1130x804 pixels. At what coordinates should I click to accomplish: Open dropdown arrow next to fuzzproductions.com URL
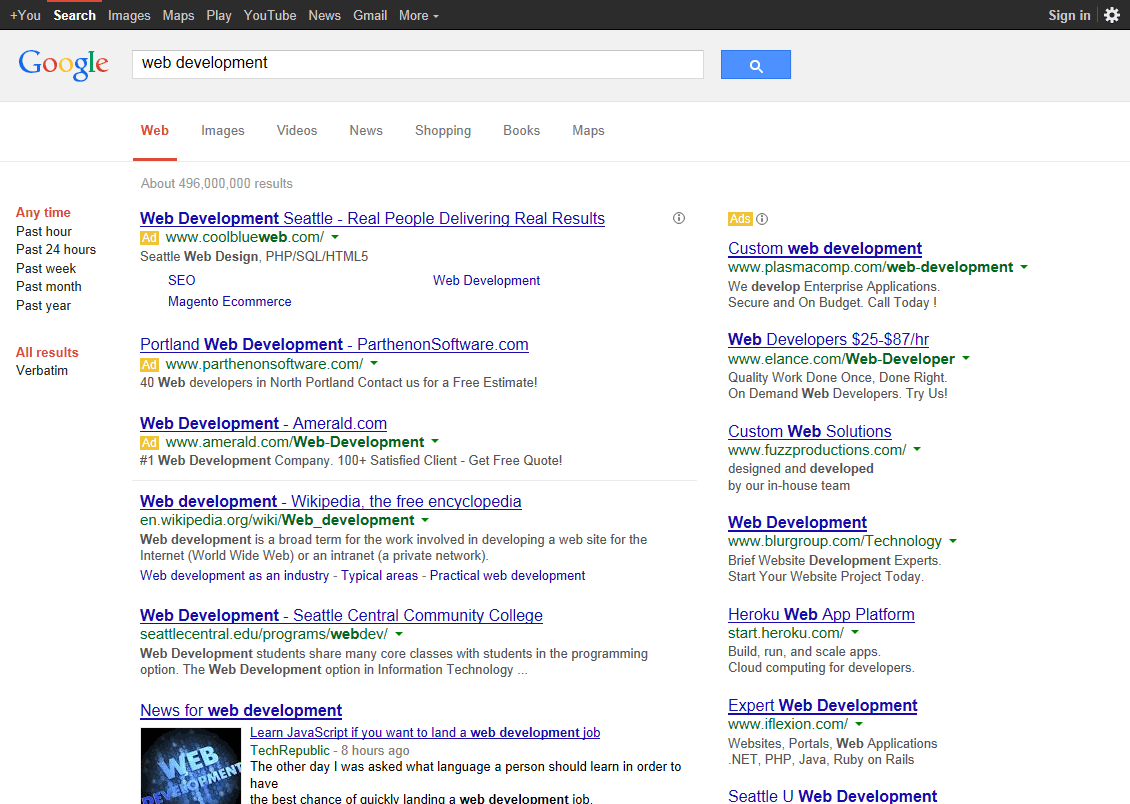click(x=917, y=450)
